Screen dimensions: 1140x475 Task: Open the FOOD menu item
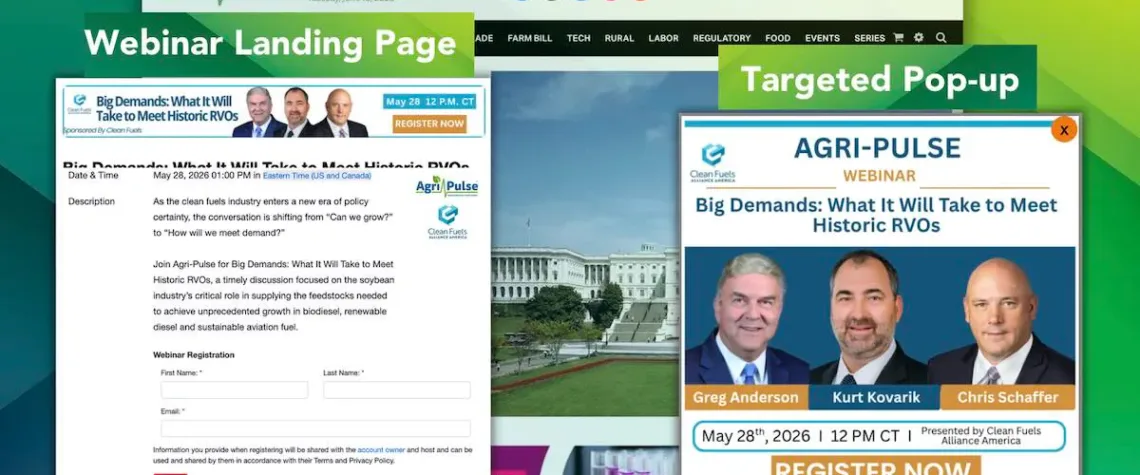coord(777,39)
